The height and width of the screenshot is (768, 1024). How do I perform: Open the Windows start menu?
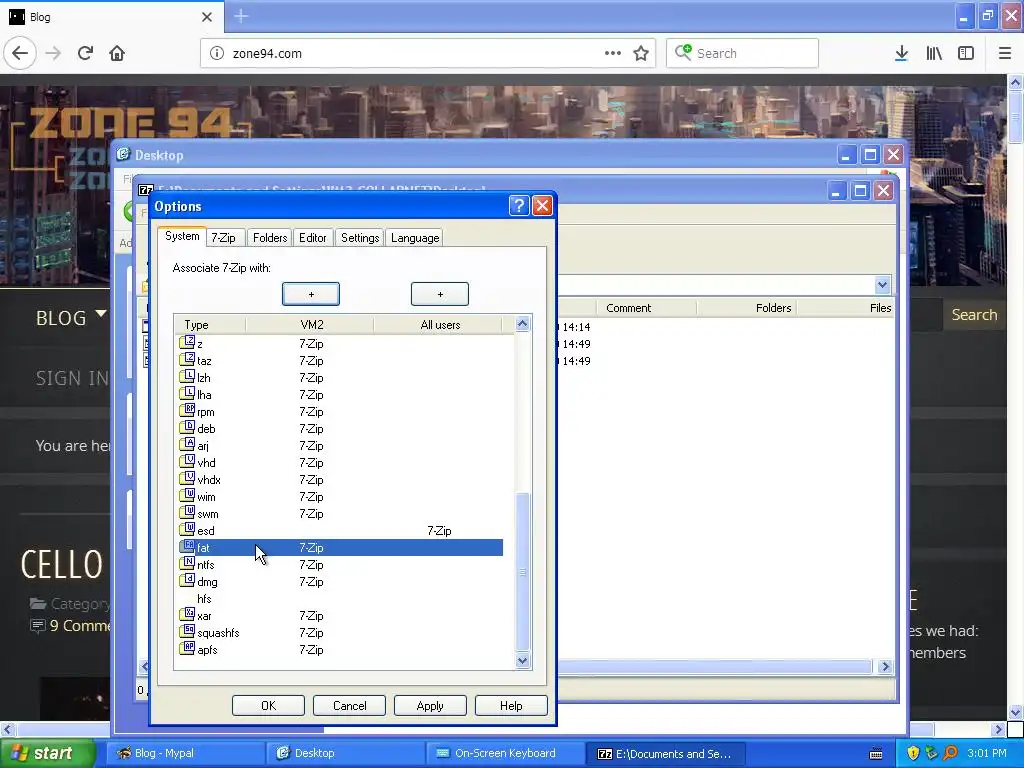click(47, 753)
